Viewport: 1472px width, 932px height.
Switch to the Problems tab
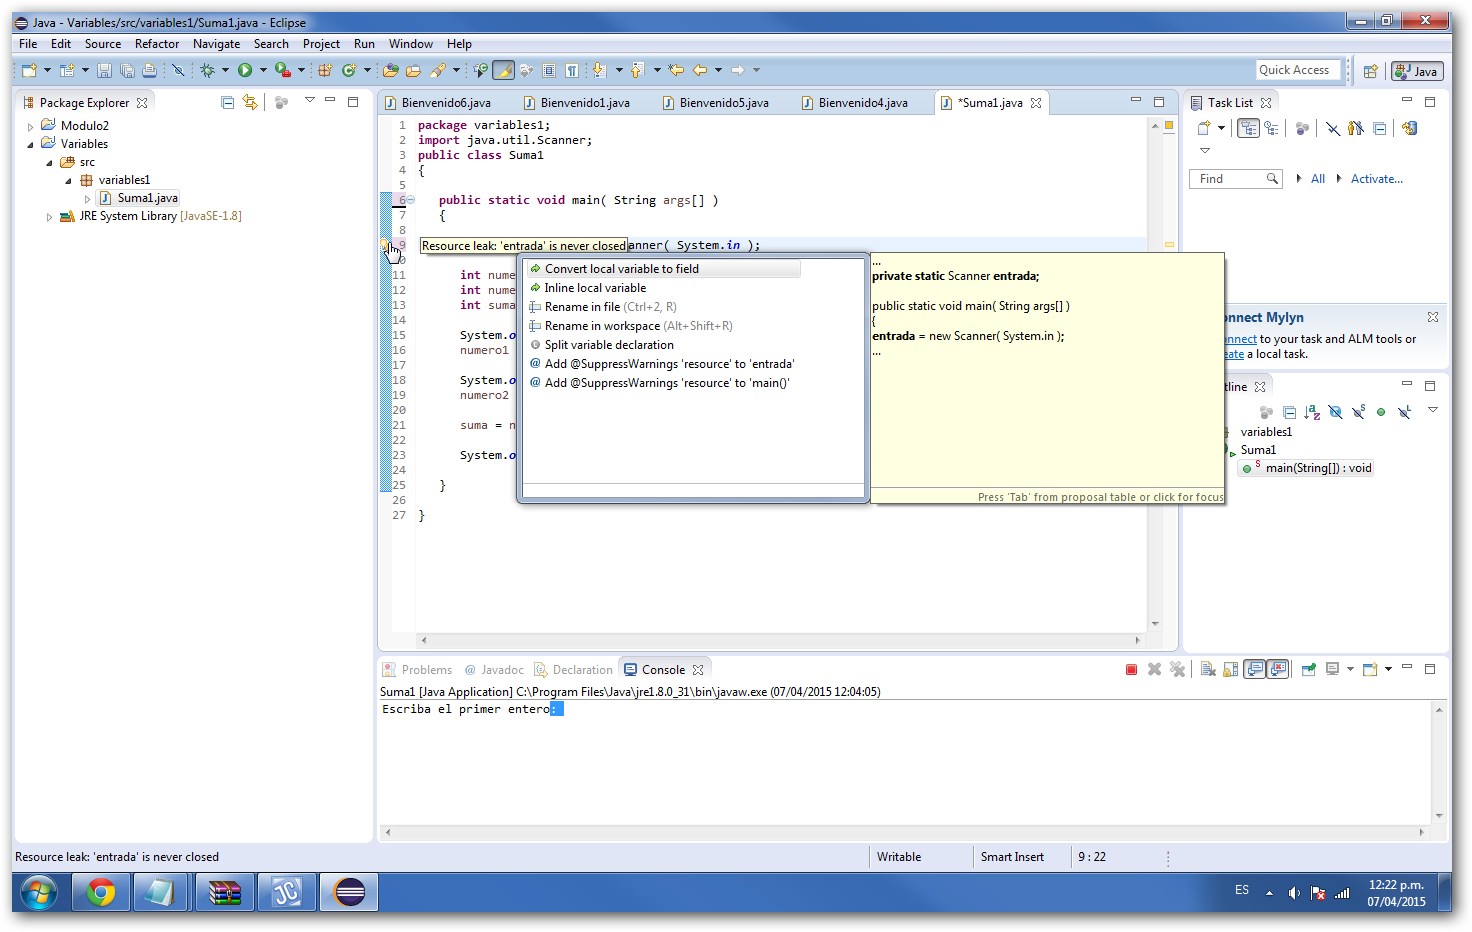[x=417, y=670]
